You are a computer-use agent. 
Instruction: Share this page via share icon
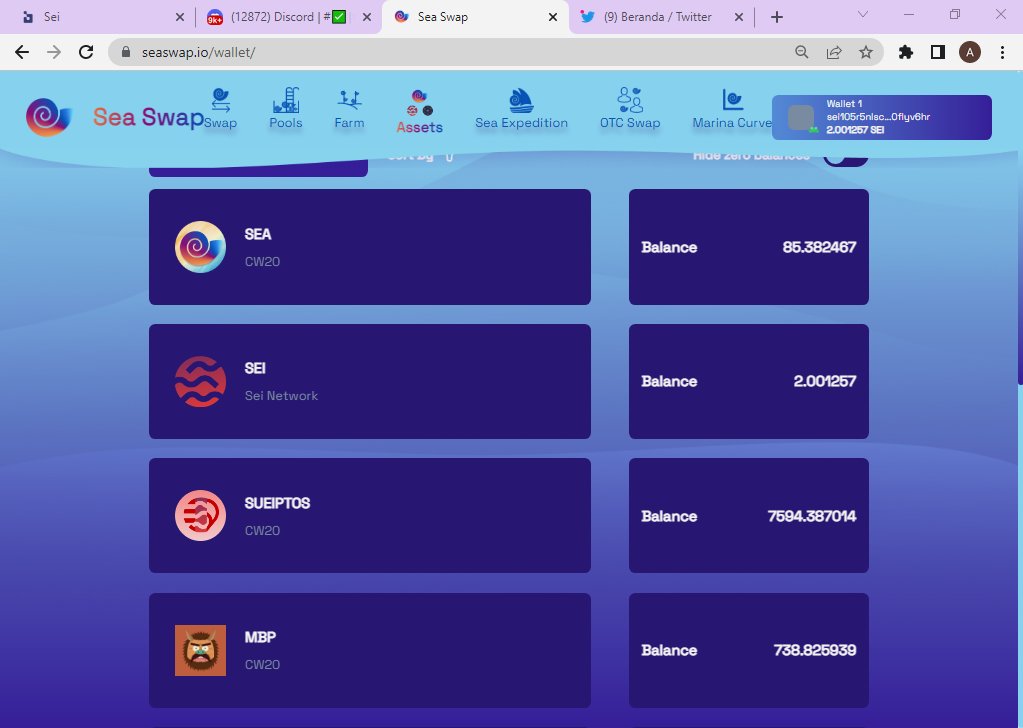click(x=834, y=52)
